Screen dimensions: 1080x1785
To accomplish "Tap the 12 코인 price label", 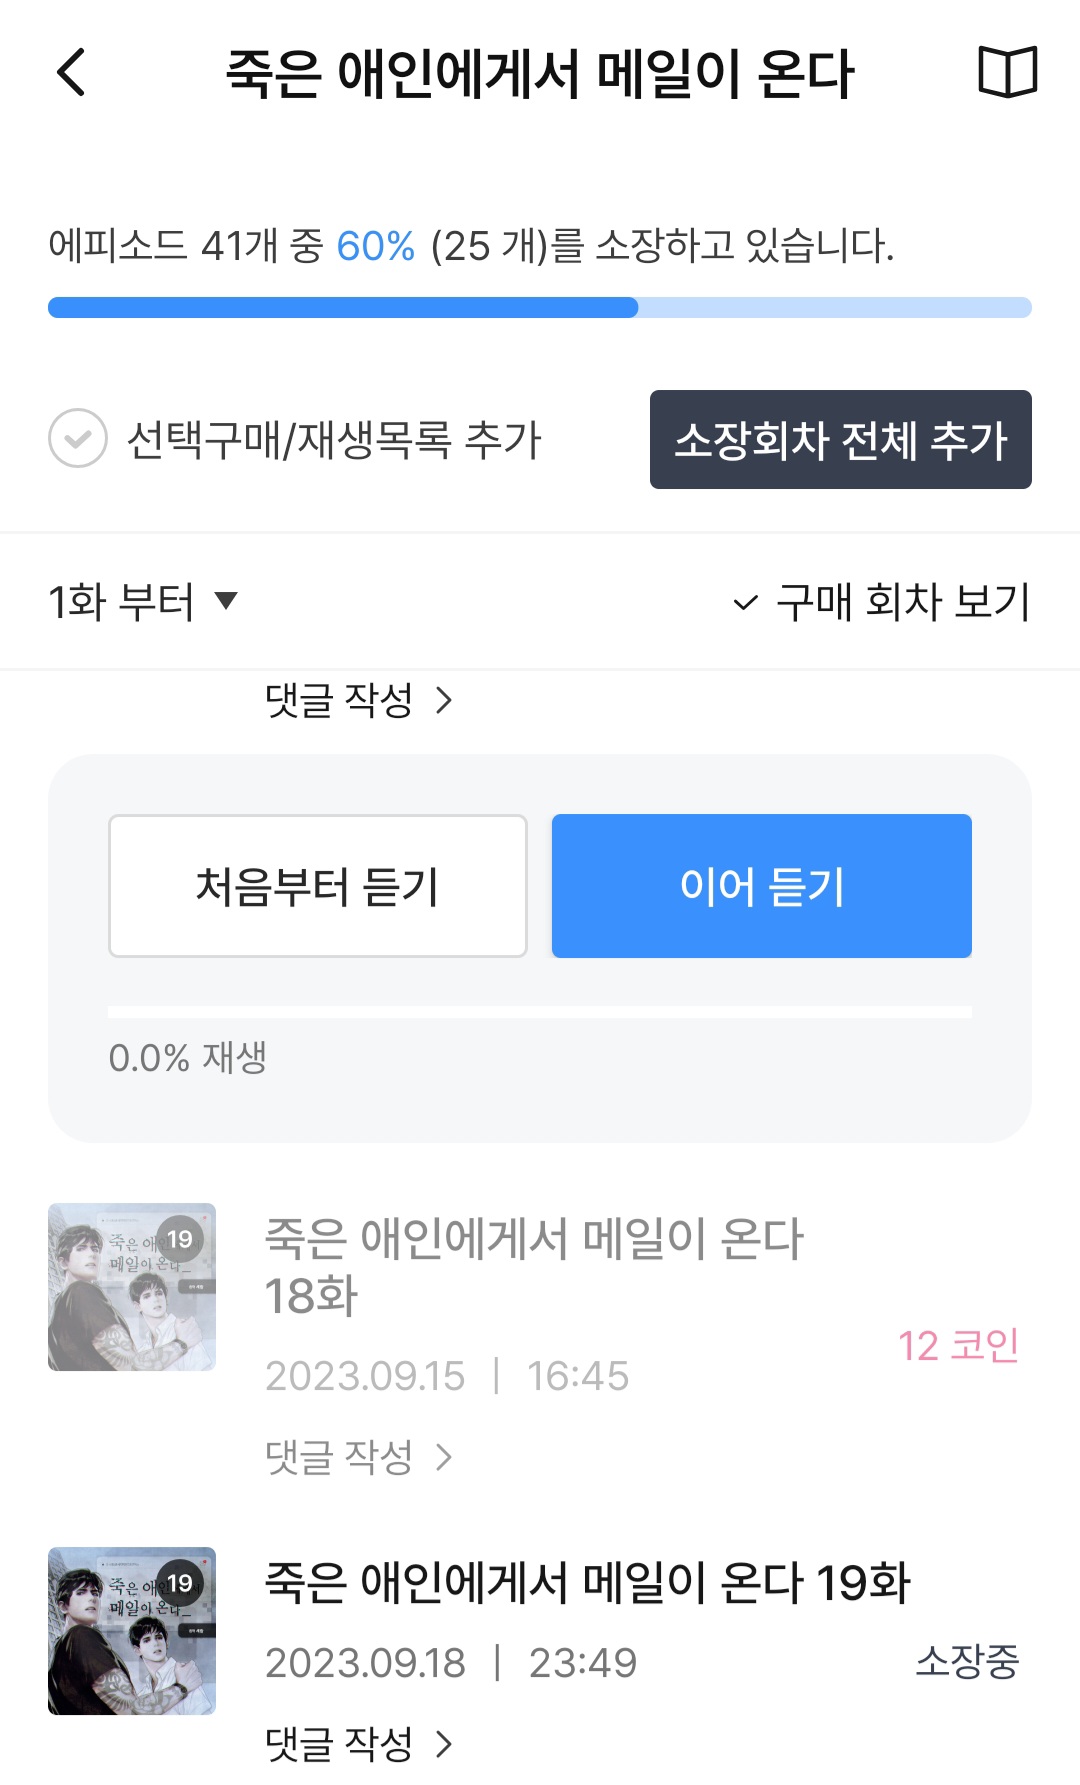I will [958, 1346].
